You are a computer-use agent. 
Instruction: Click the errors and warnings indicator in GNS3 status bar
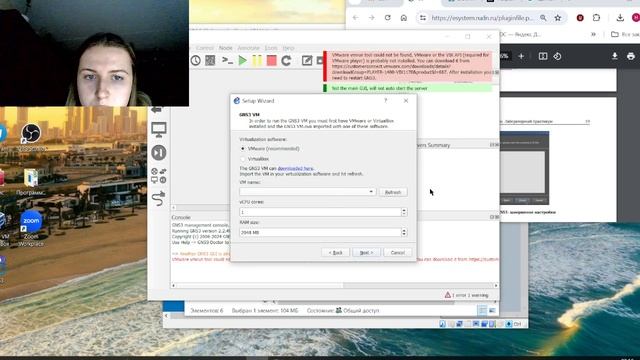(466, 295)
